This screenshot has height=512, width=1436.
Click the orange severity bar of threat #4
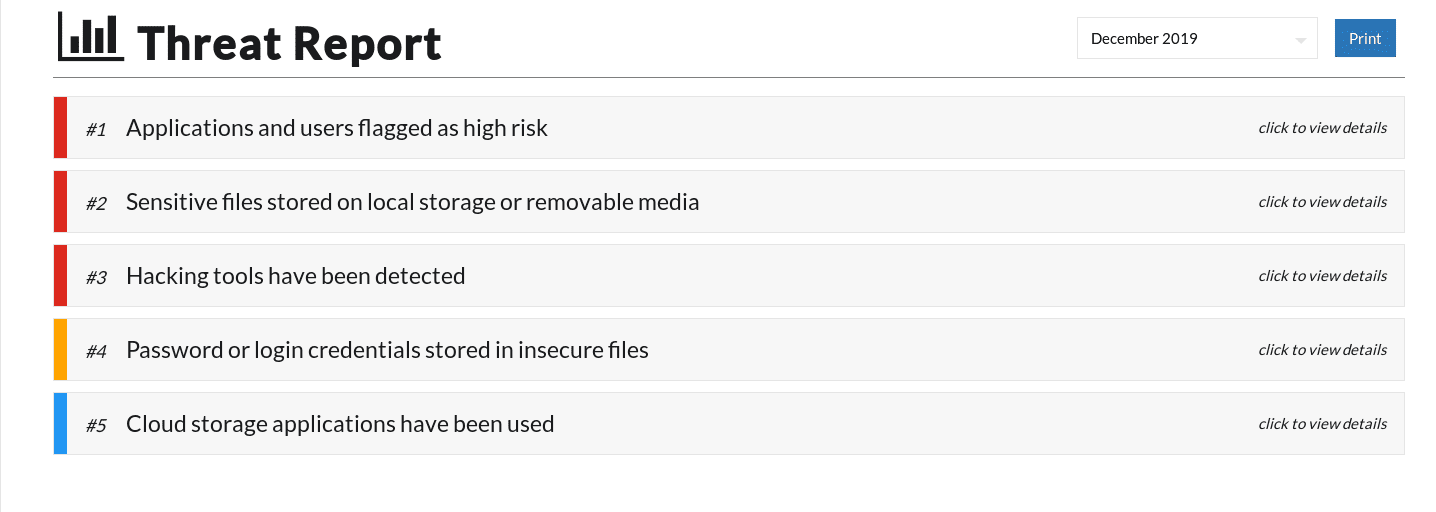click(x=60, y=350)
